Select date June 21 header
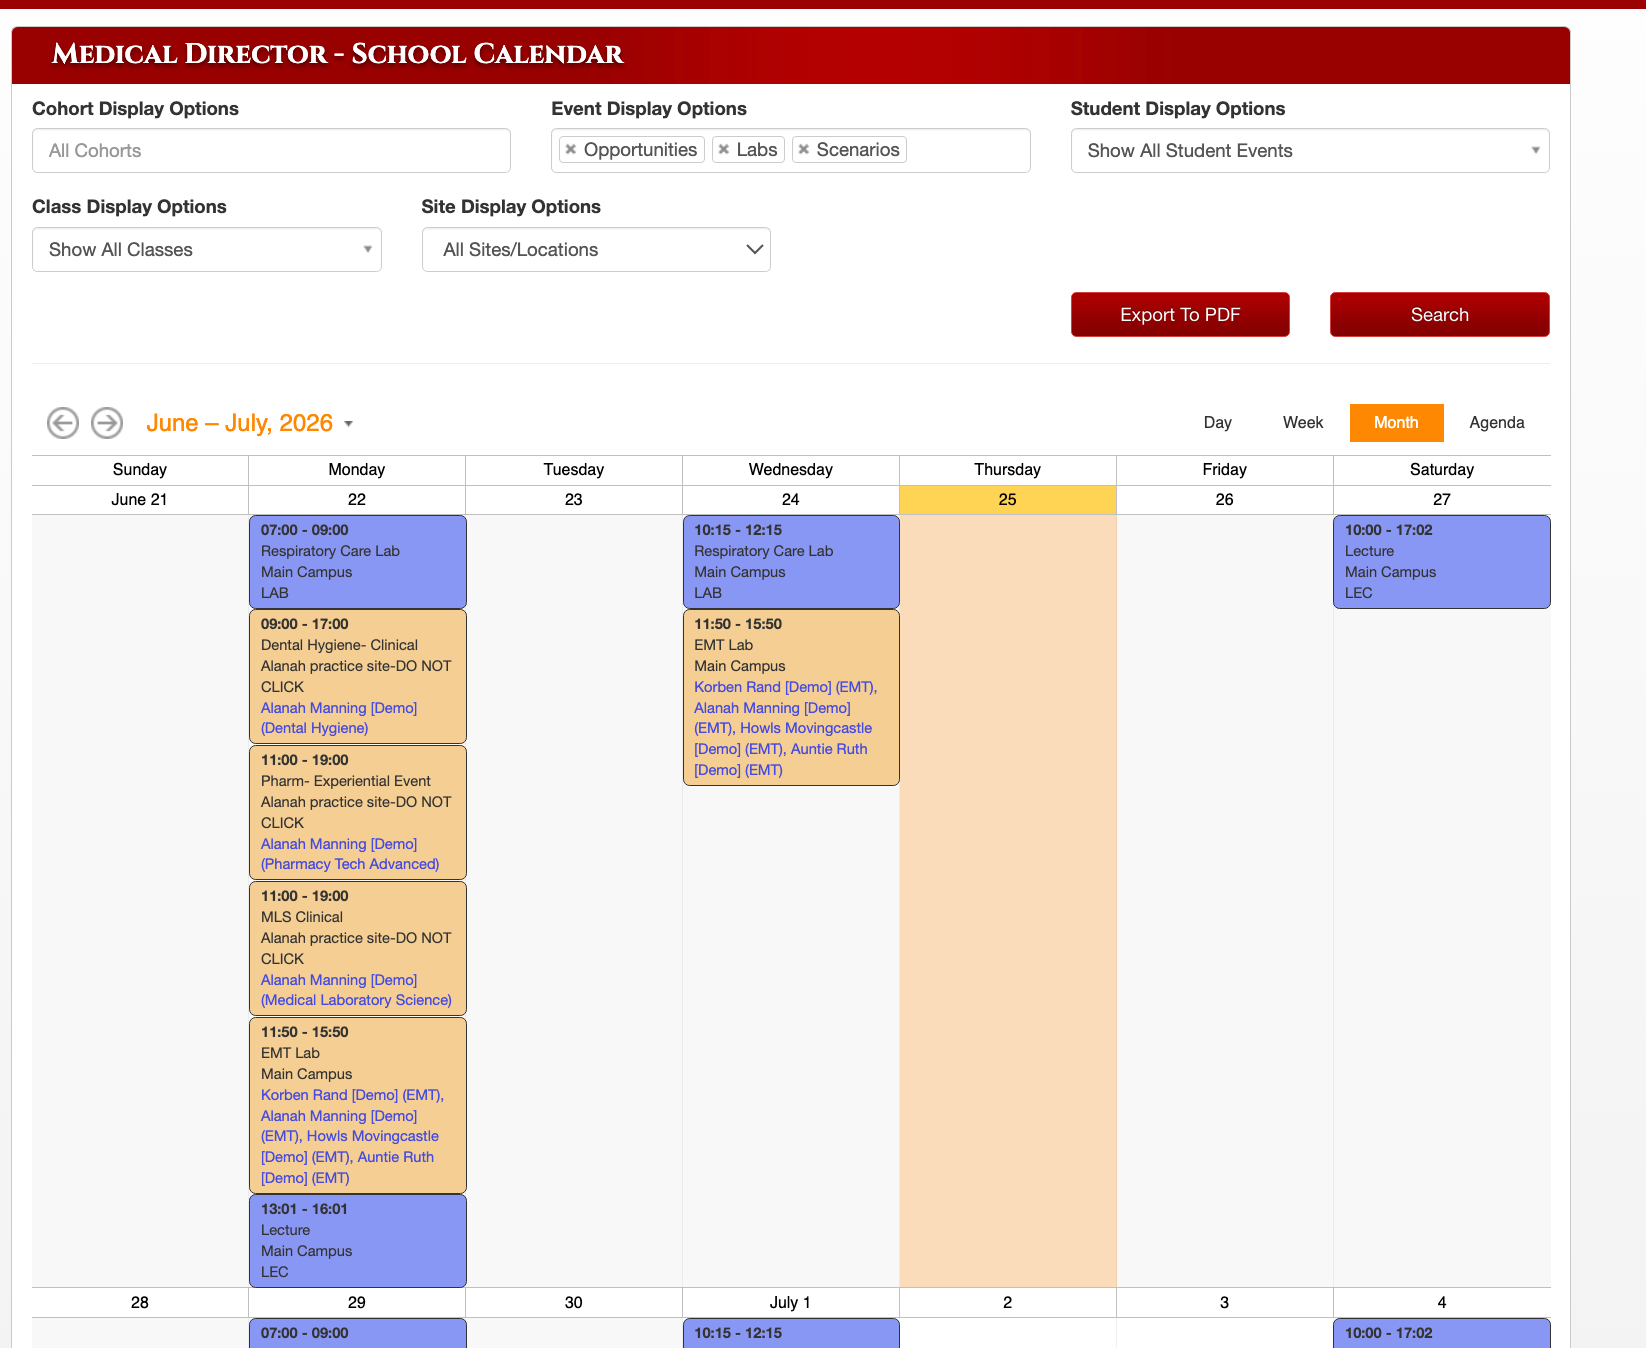 pyautogui.click(x=139, y=500)
